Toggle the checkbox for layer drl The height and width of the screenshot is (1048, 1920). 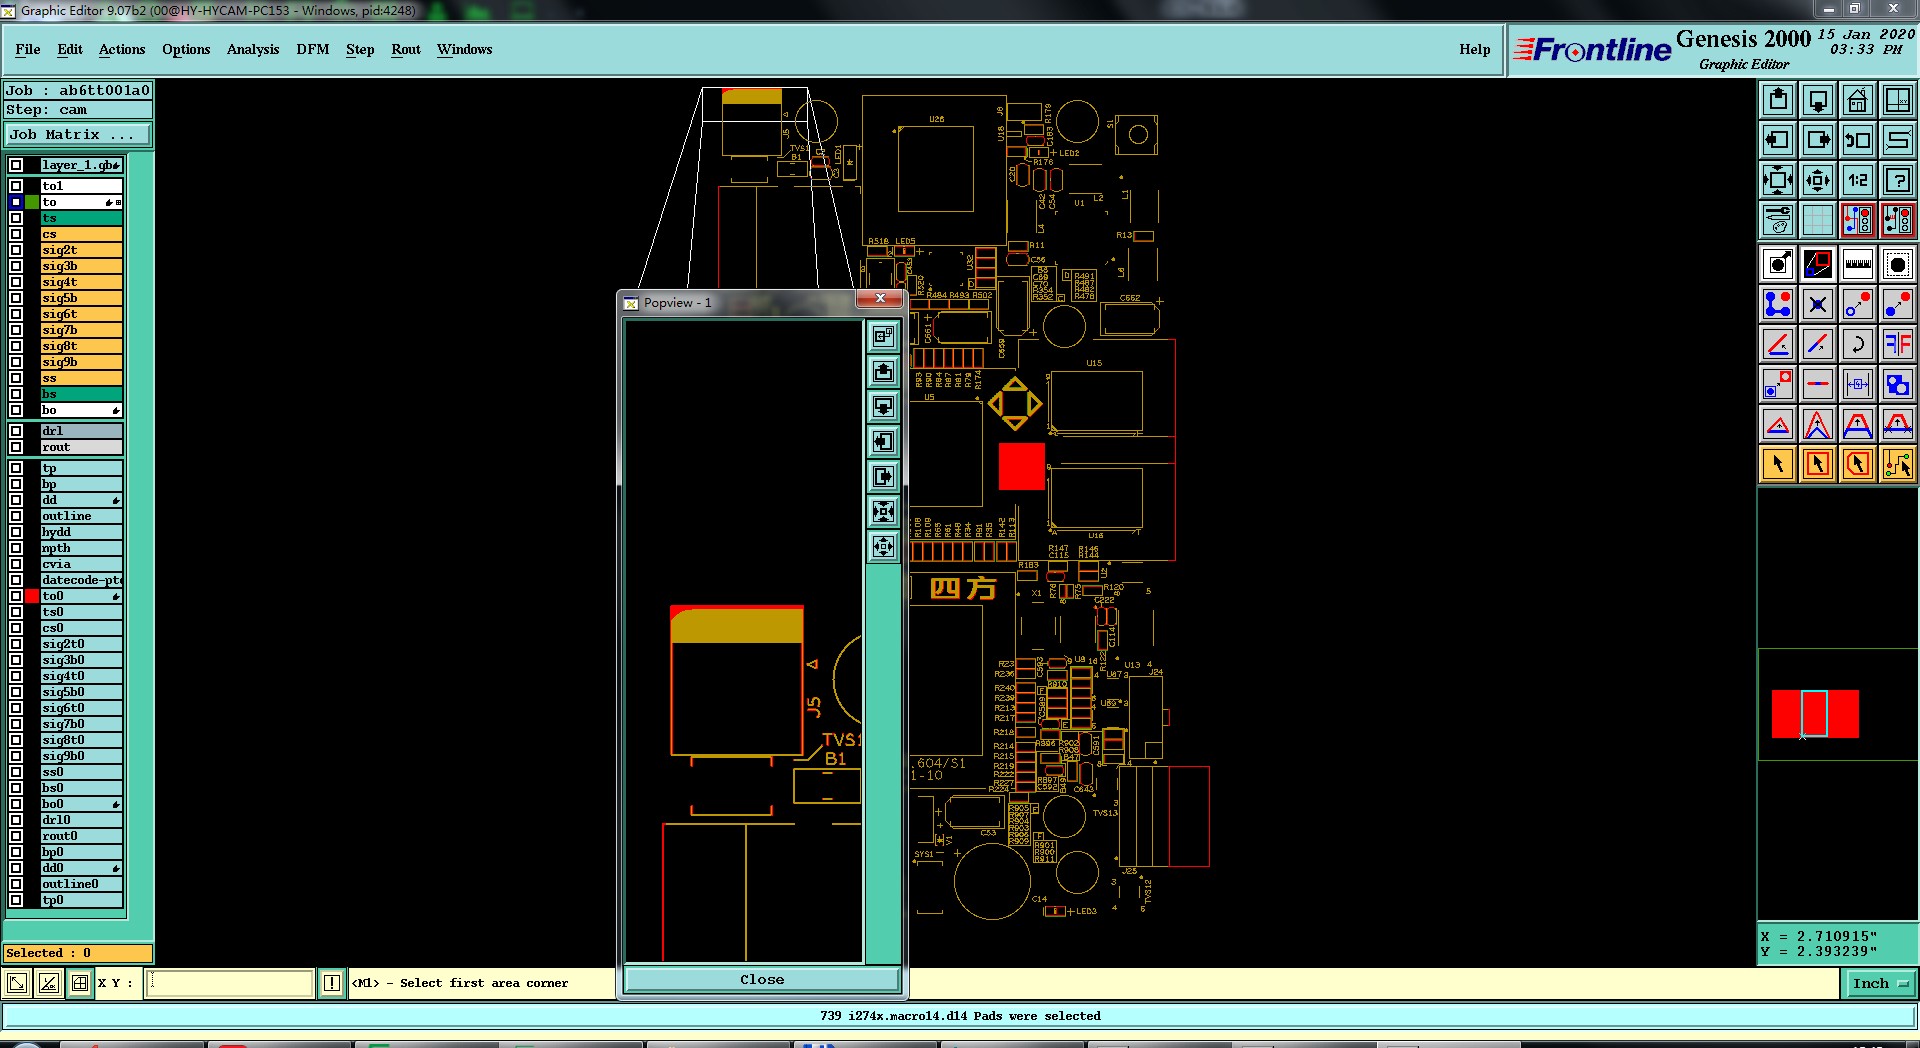pos(16,431)
